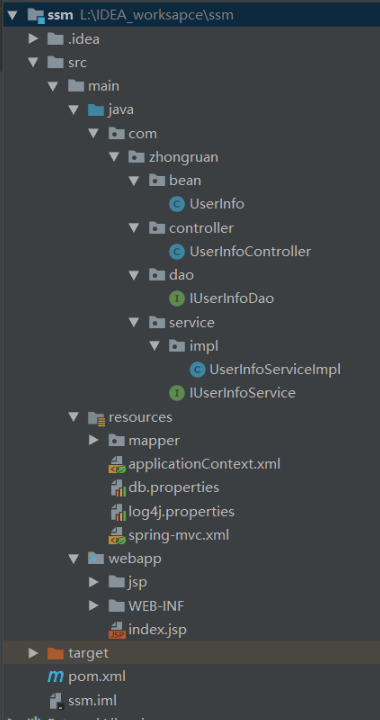Collapse the ssm project root arrow
Screen dimensions: 380x720
click(x=12, y=15)
